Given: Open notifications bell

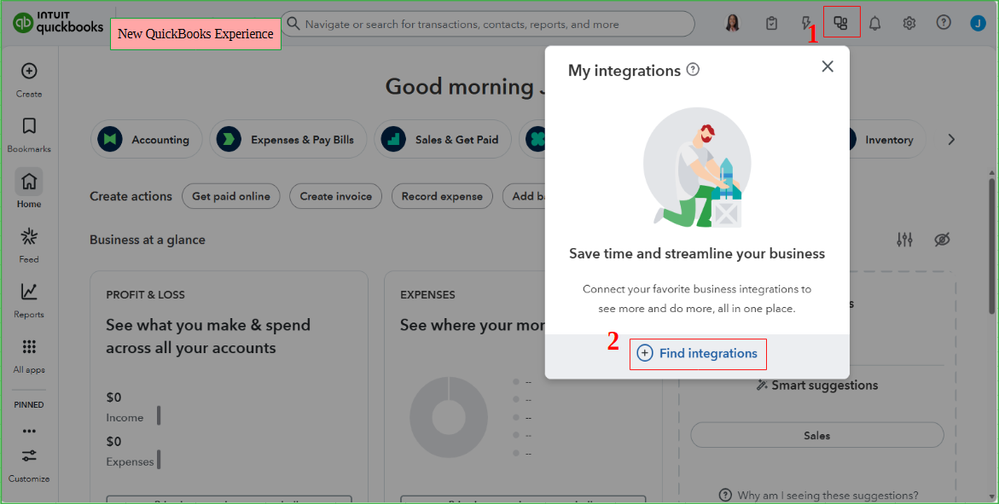Looking at the screenshot, I should (875, 24).
